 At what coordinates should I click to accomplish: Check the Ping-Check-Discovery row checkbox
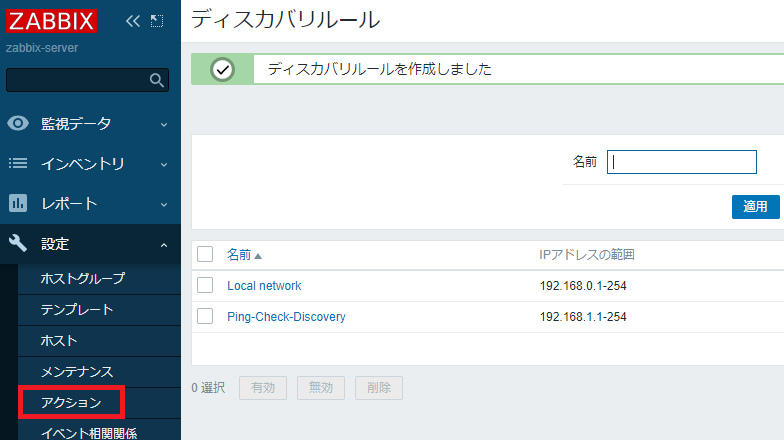205,316
